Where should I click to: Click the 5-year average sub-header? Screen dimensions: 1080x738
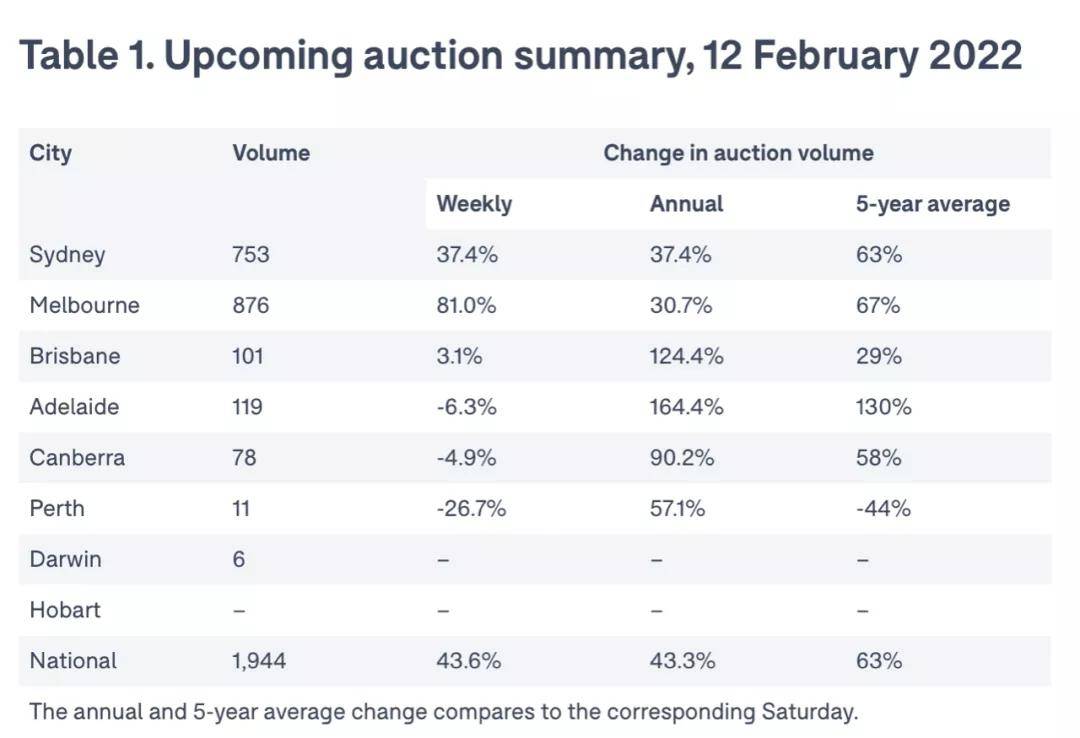[x=932, y=204]
